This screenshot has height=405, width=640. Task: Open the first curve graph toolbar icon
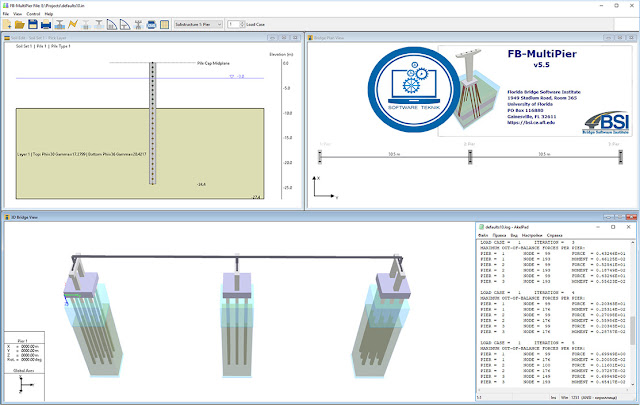pos(112,24)
